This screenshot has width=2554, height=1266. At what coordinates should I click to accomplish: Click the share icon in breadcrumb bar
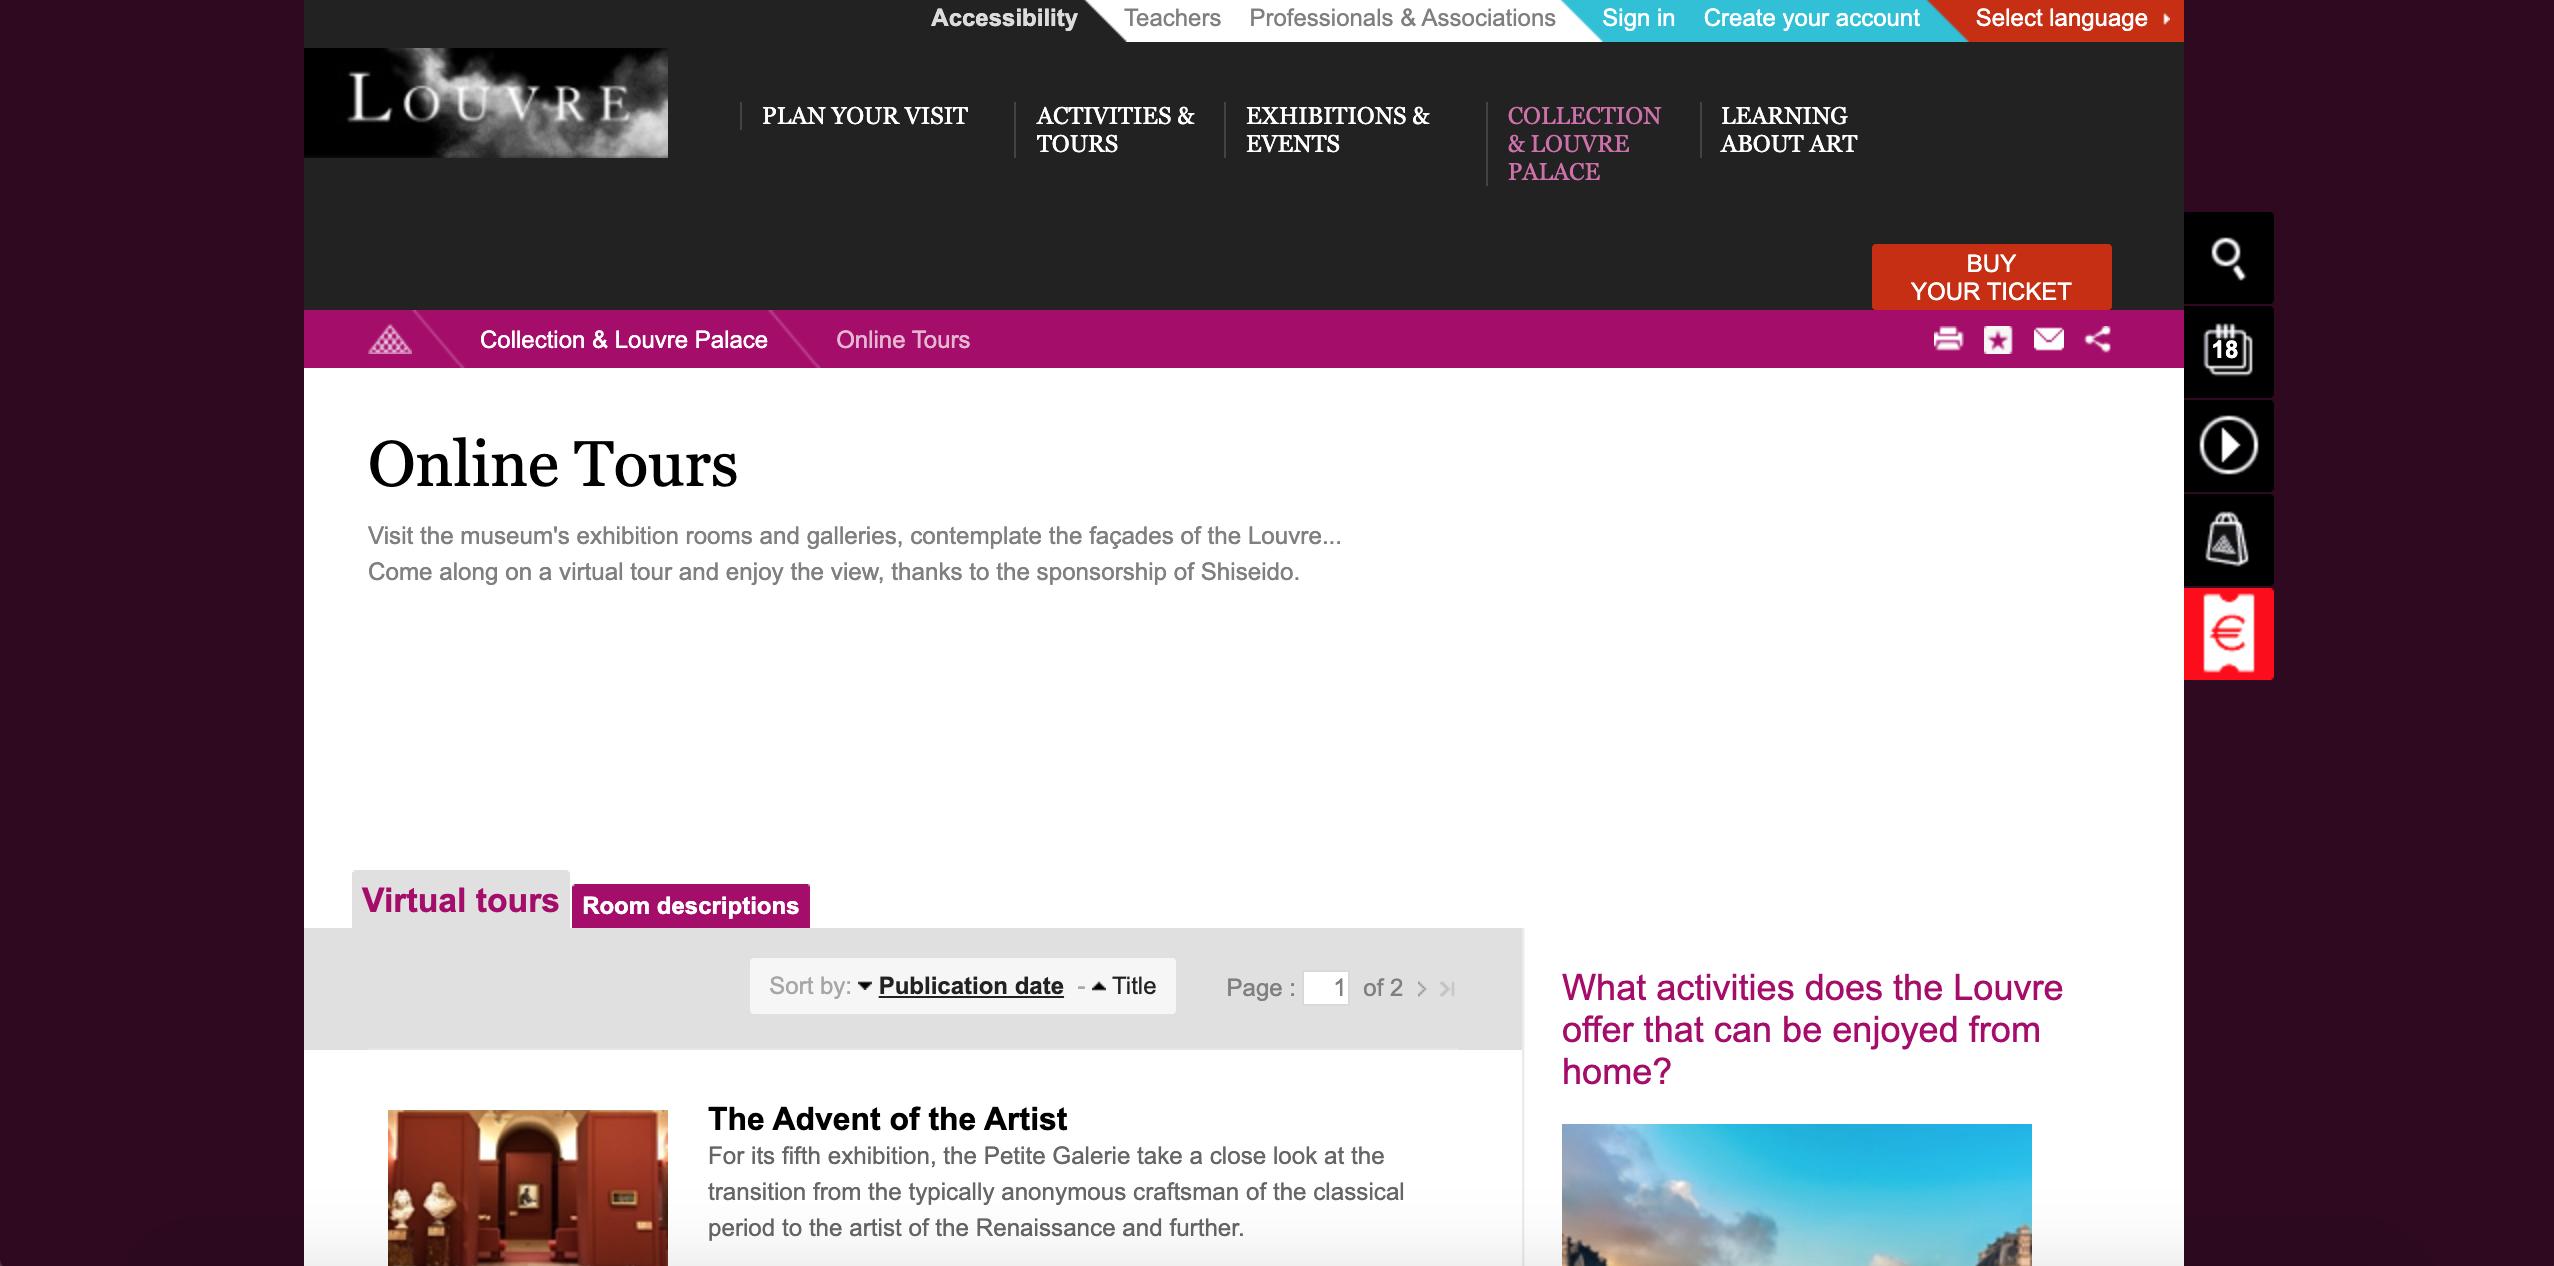pyautogui.click(x=2098, y=340)
